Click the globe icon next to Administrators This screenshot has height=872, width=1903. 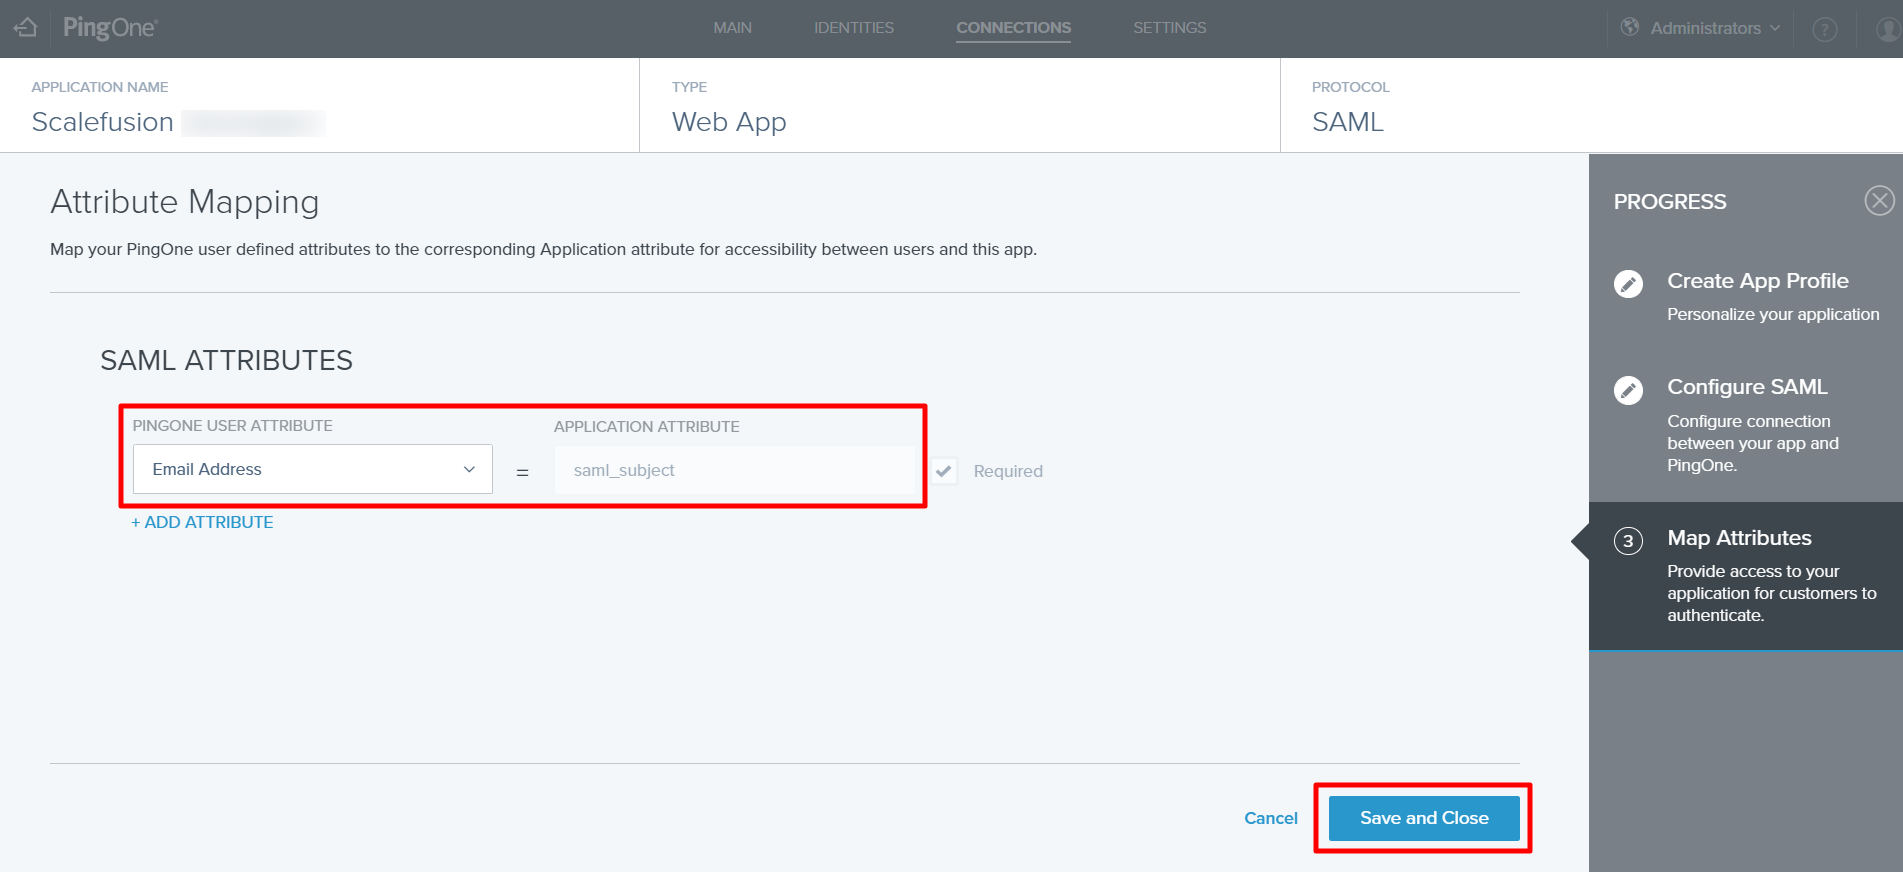click(x=1630, y=27)
